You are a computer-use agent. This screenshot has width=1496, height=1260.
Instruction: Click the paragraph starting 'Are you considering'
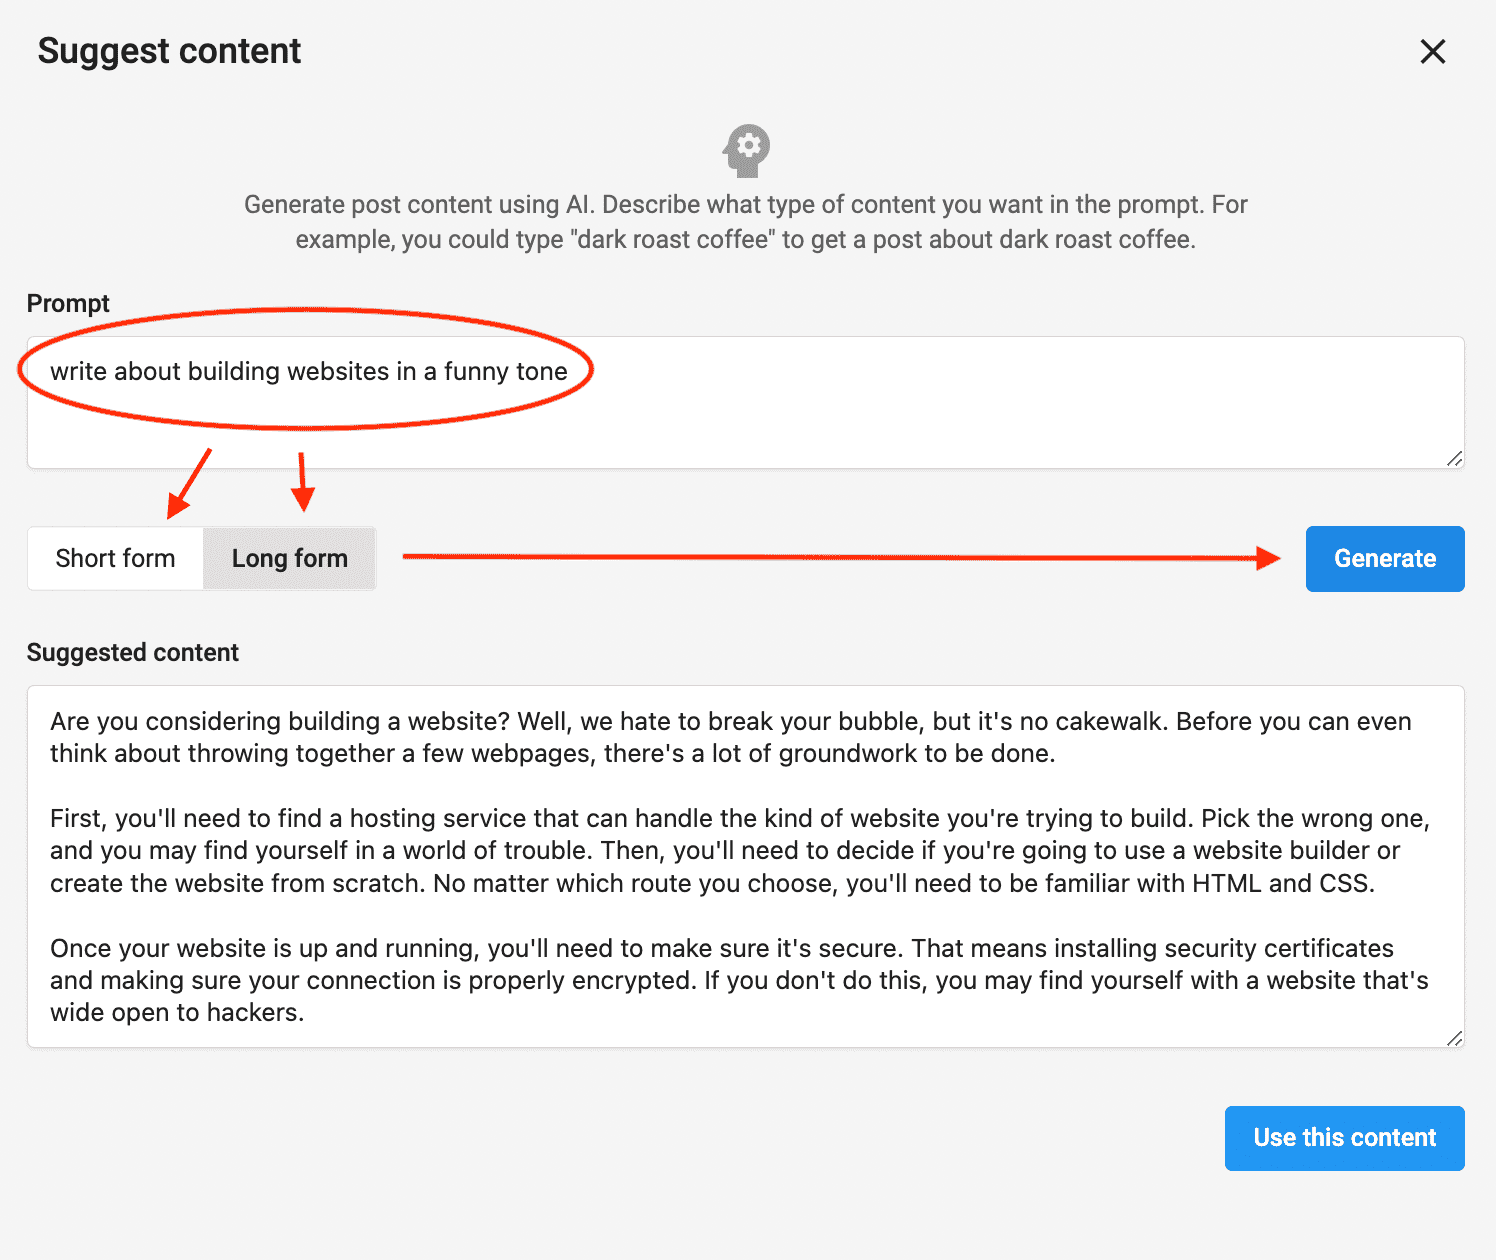tap(730, 738)
